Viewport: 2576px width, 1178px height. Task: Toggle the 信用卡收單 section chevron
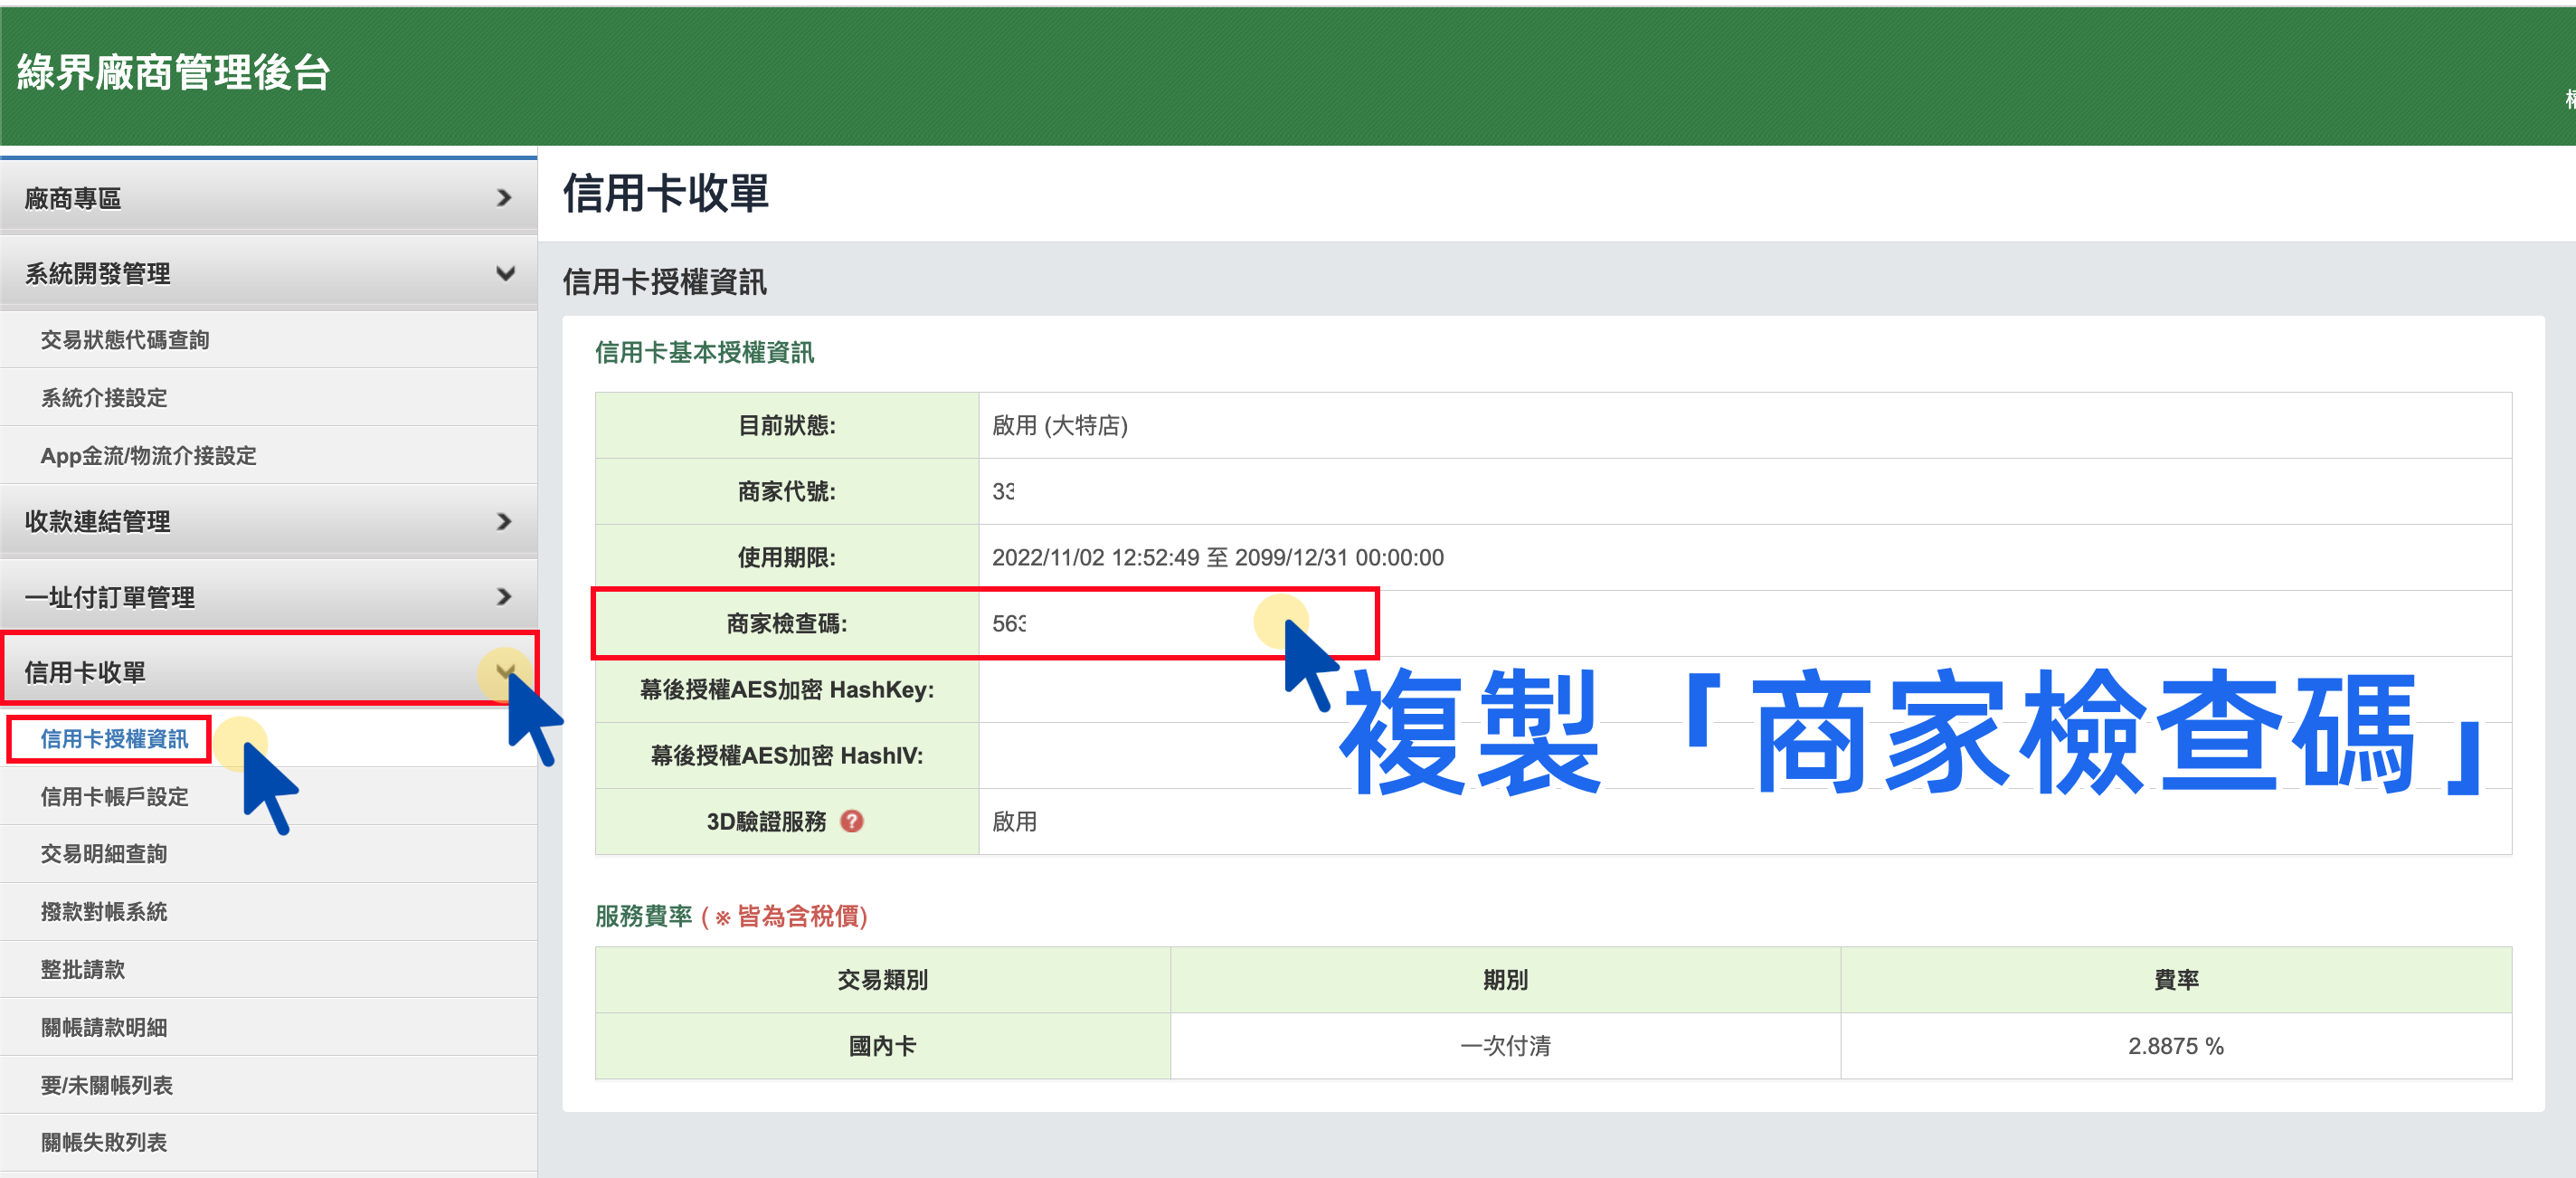coord(505,672)
